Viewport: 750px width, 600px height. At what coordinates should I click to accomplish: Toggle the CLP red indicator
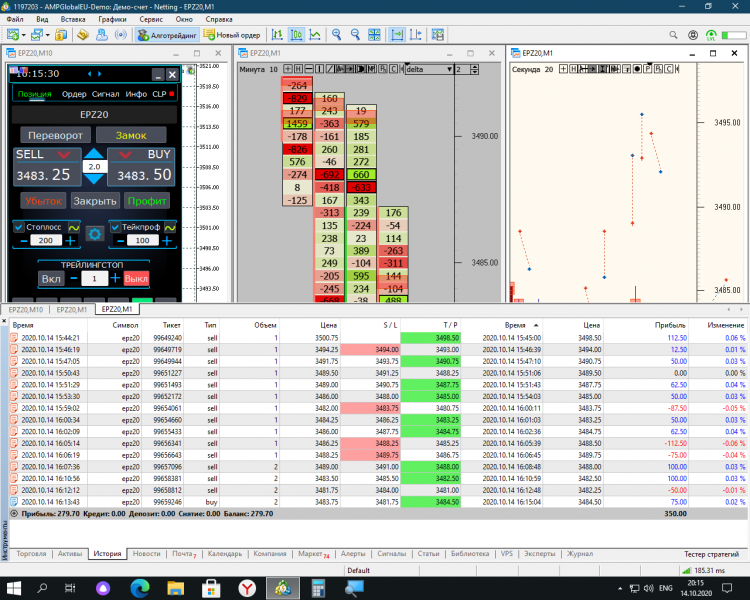click(x=172, y=94)
